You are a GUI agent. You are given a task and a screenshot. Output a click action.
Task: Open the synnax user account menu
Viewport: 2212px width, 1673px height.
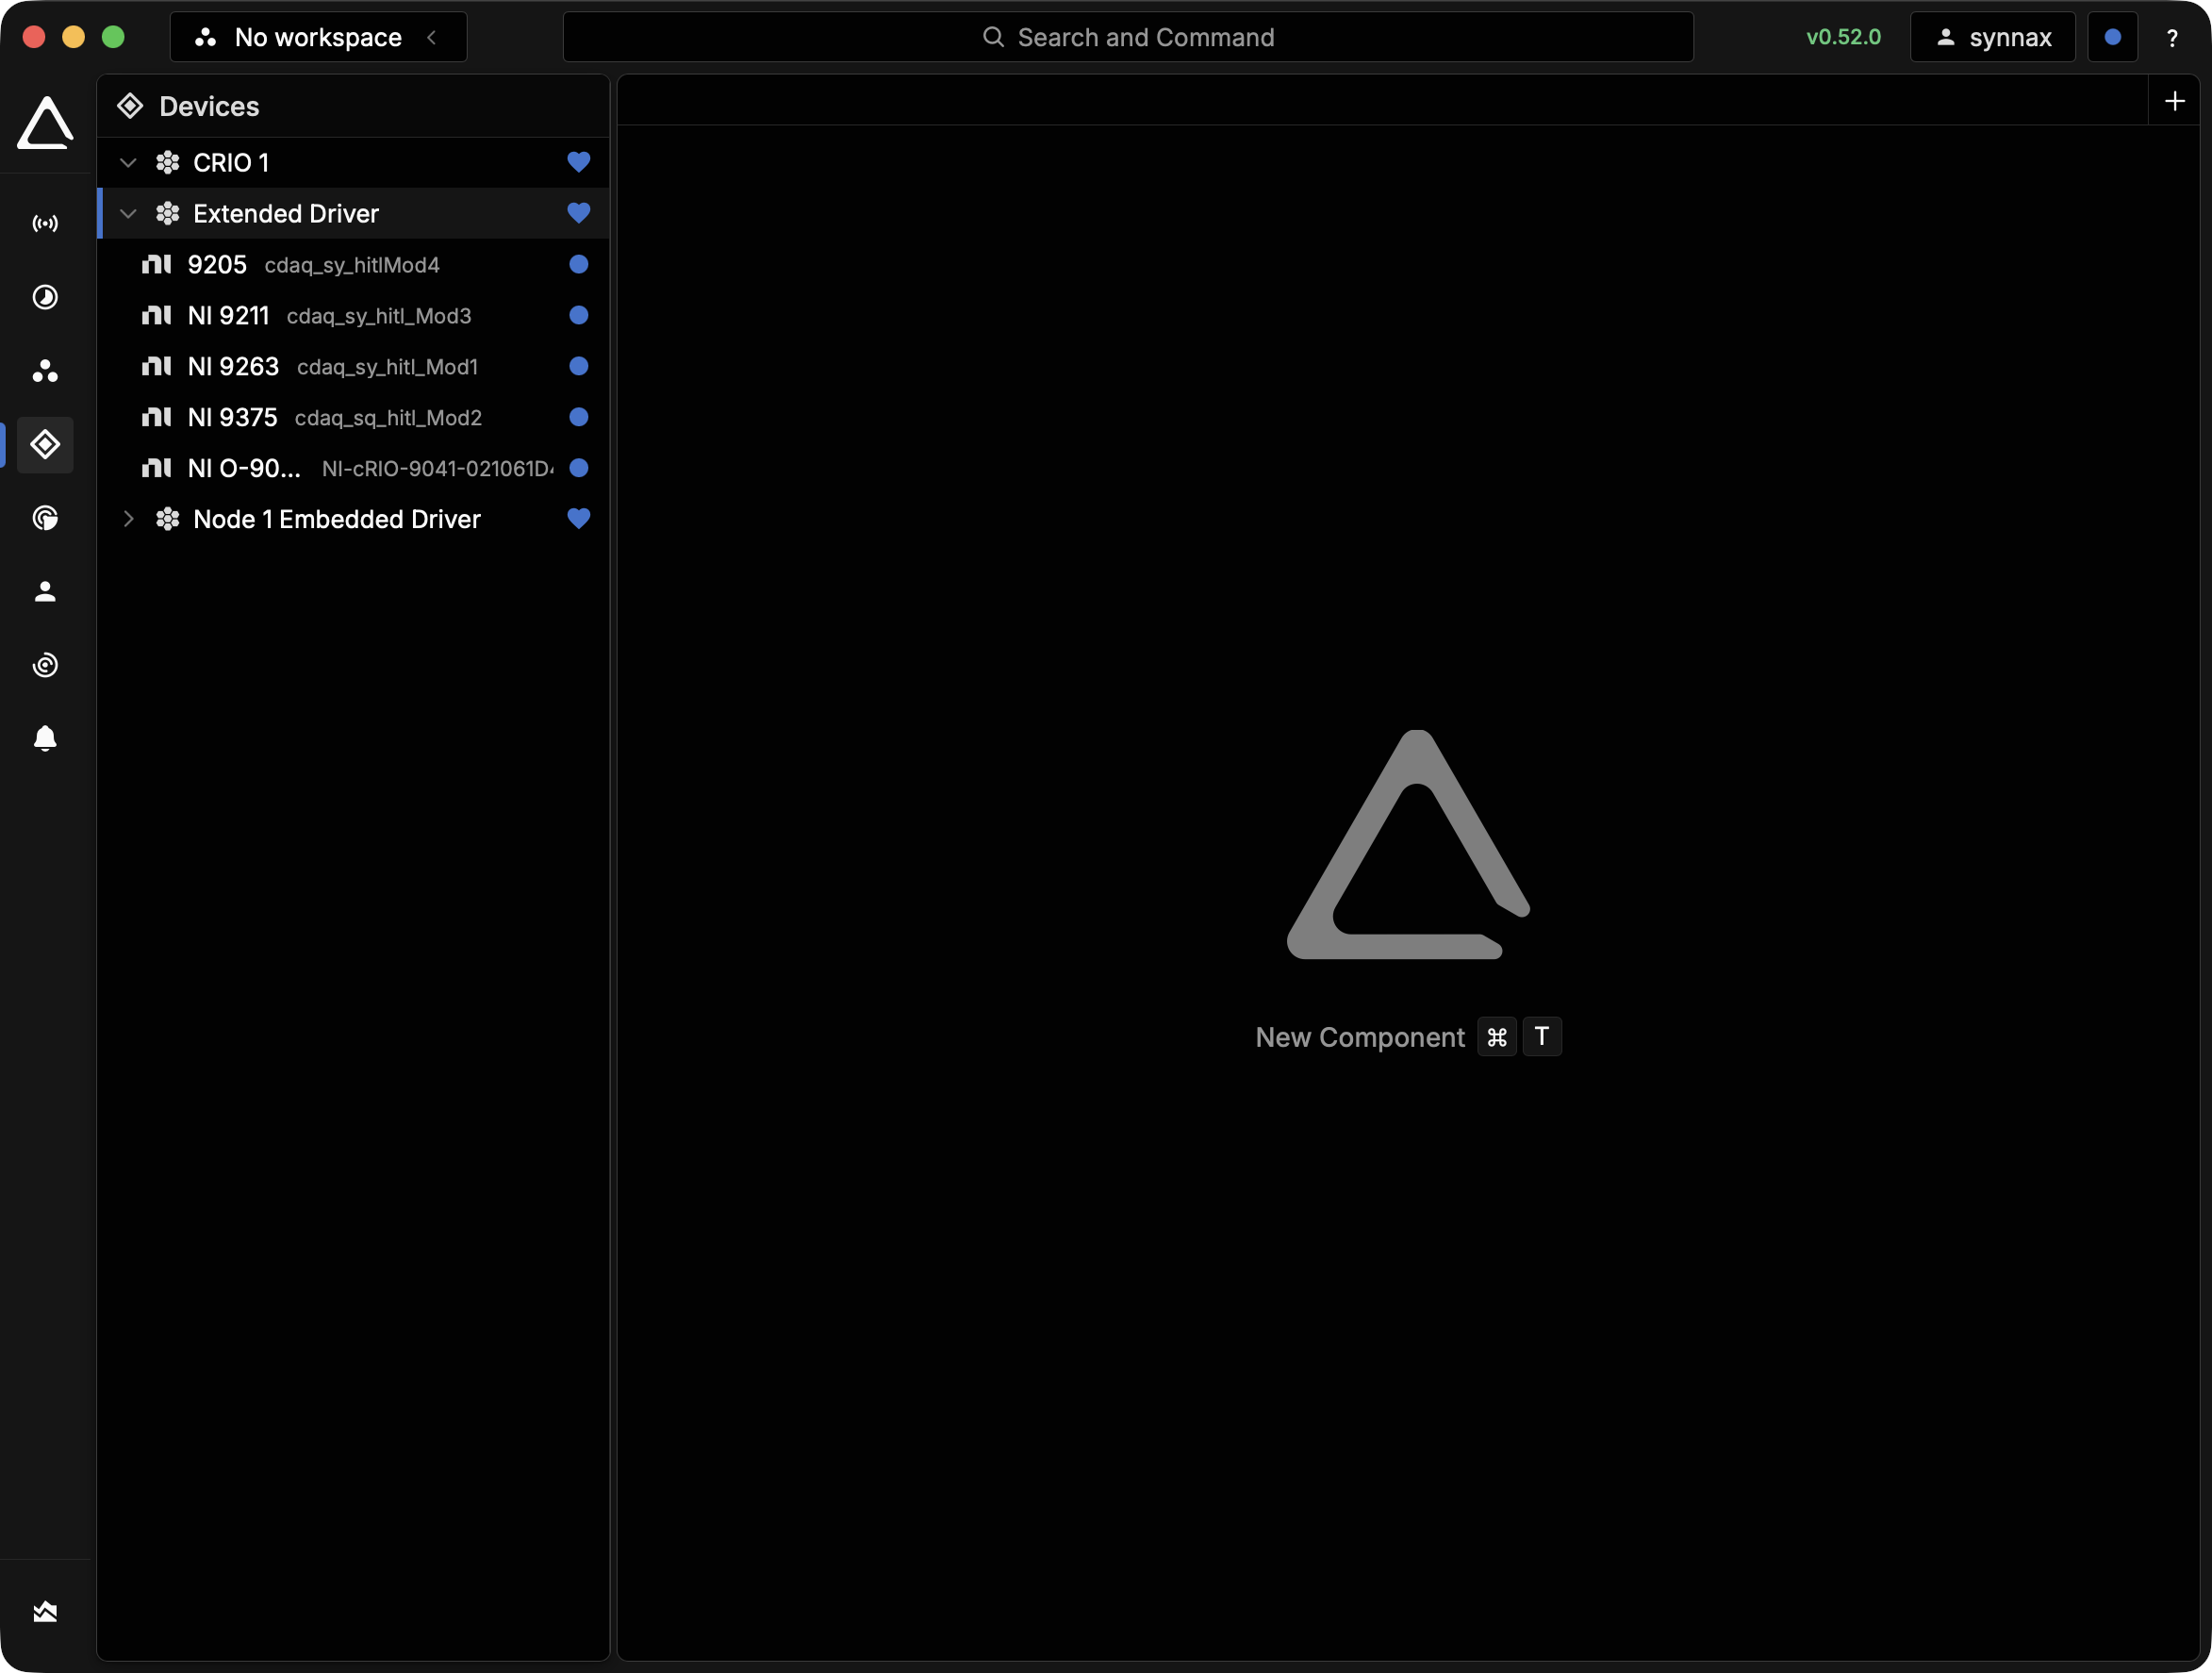pyautogui.click(x=1991, y=37)
